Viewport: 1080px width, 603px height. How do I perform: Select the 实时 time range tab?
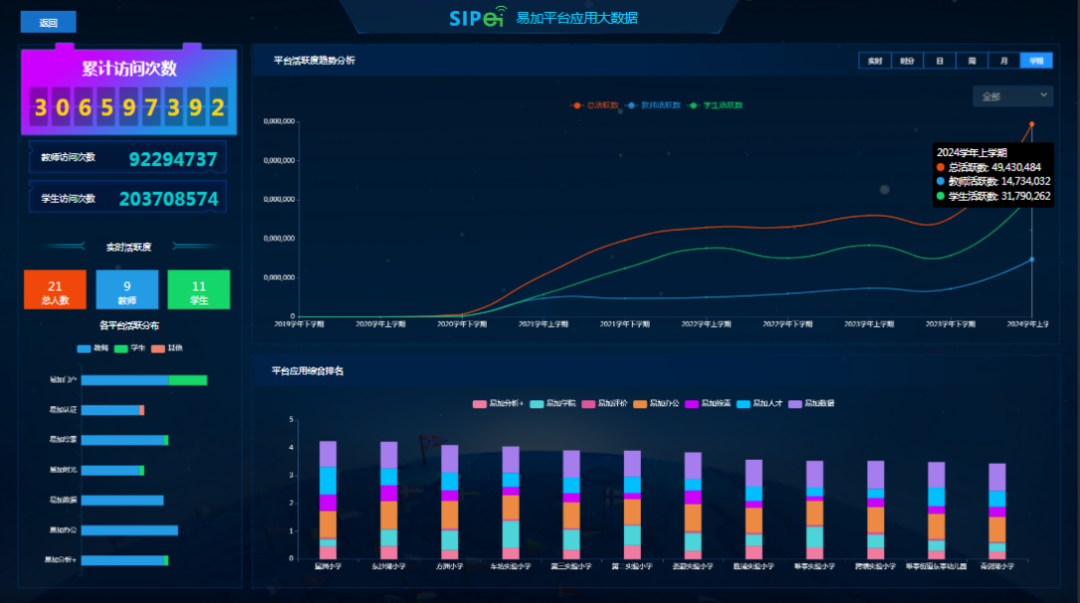874,61
